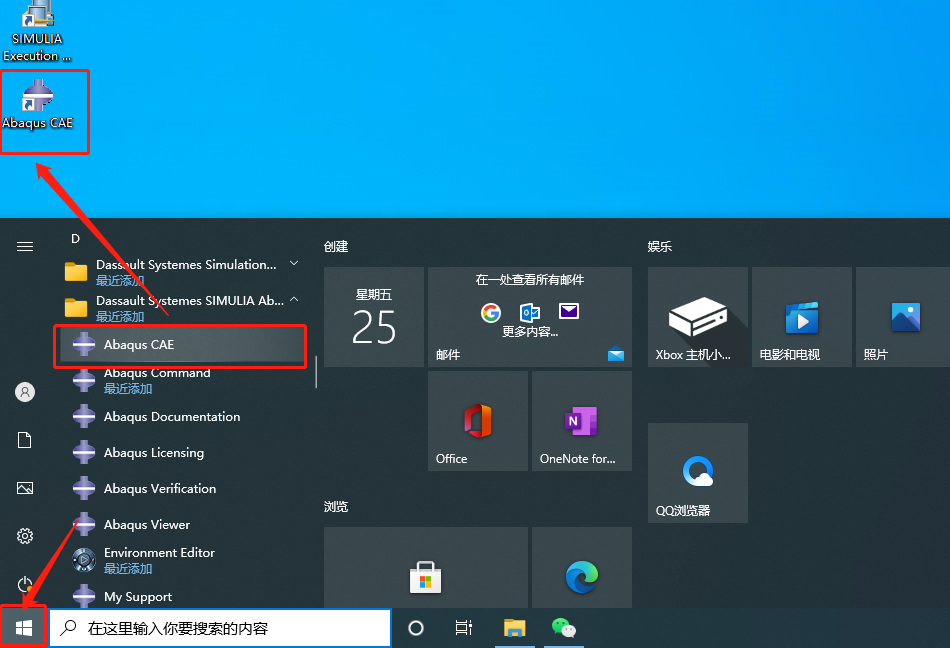Click the Windows Start button

point(24,628)
